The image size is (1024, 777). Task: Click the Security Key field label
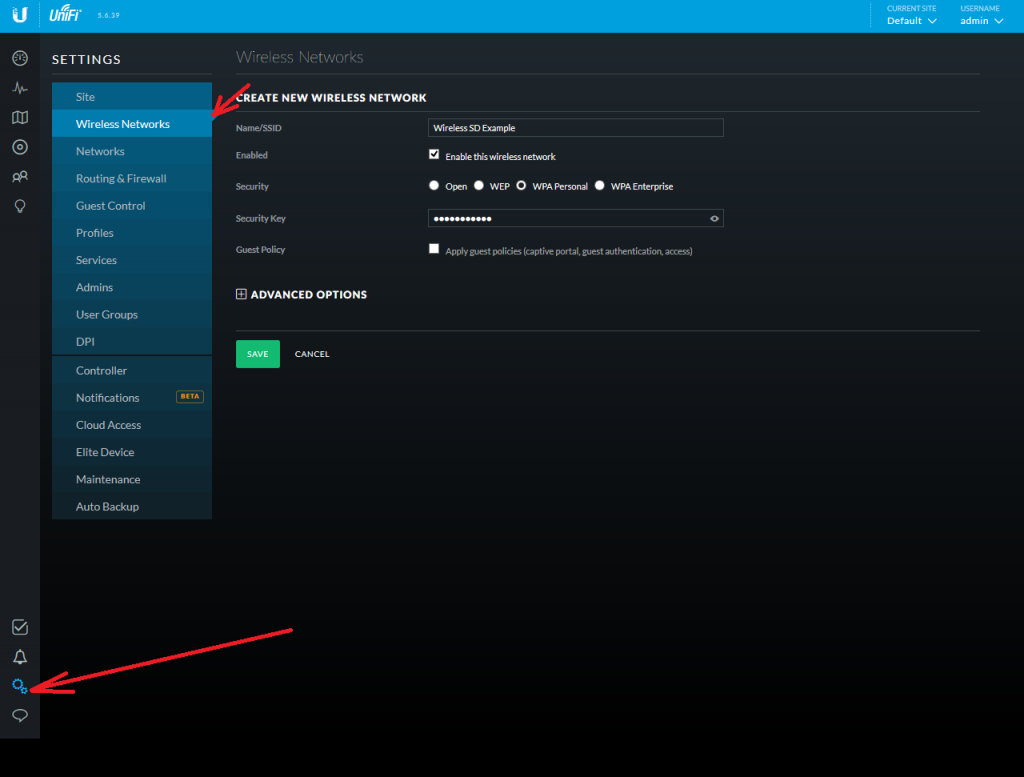261,219
